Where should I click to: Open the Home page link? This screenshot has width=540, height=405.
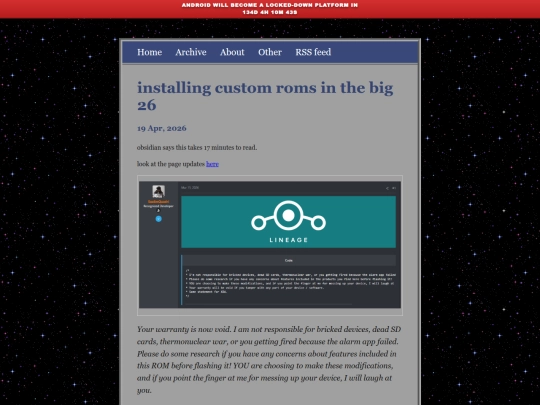point(149,52)
